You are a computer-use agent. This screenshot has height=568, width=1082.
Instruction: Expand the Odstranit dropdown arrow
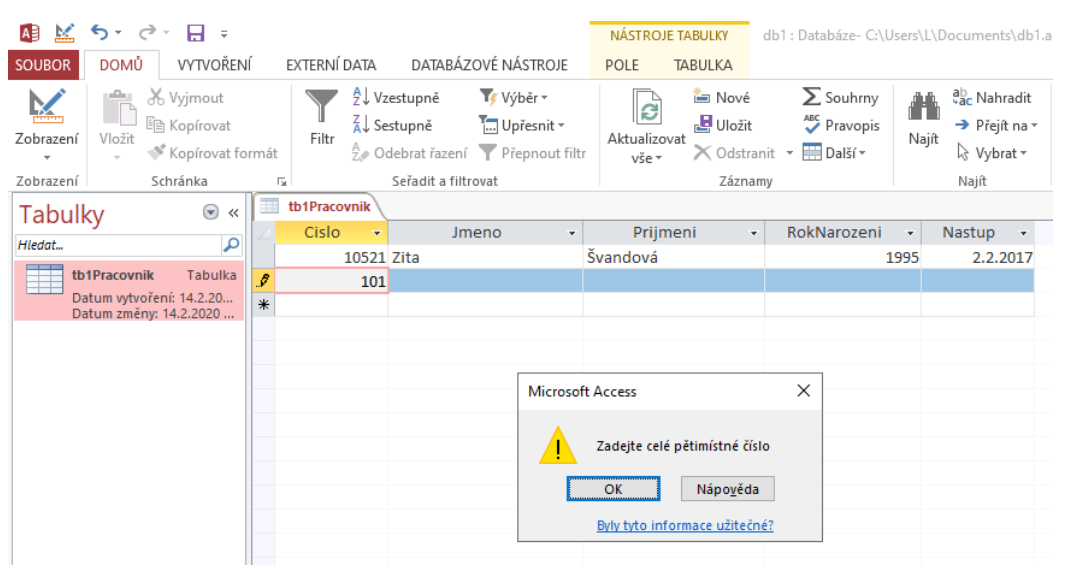click(x=789, y=153)
